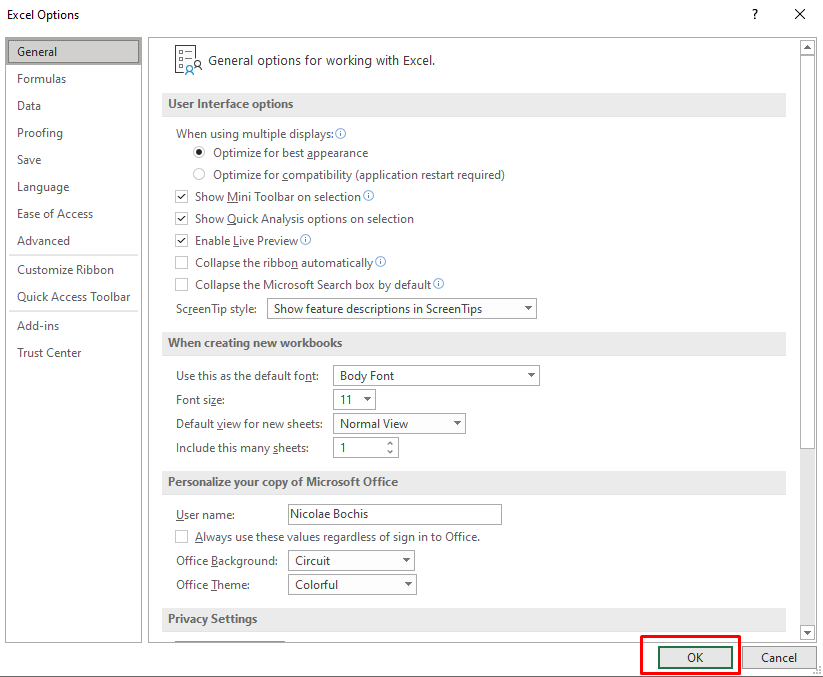Expand the default font Body Font dropdown
The width and height of the screenshot is (823, 677).
(x=436, y=376)
